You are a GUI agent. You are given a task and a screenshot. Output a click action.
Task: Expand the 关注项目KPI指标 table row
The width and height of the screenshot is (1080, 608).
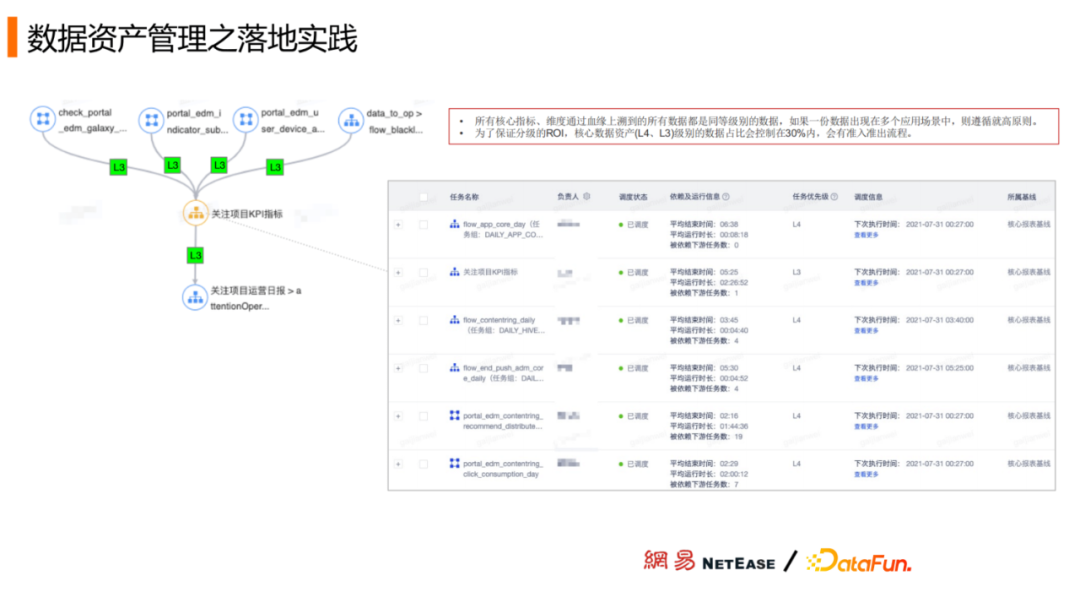tap(398, 273)
